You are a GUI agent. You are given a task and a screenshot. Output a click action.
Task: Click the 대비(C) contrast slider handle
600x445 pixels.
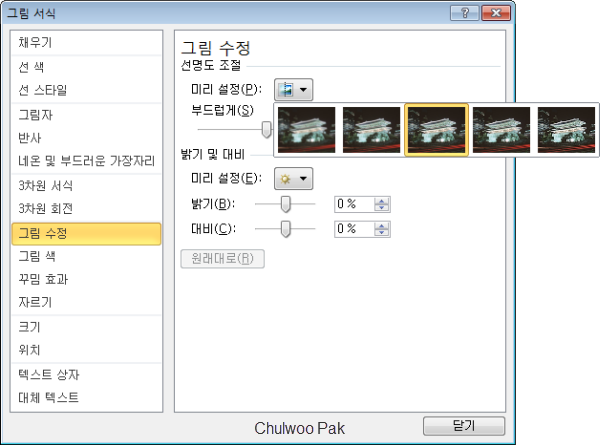tap(285, 229)
